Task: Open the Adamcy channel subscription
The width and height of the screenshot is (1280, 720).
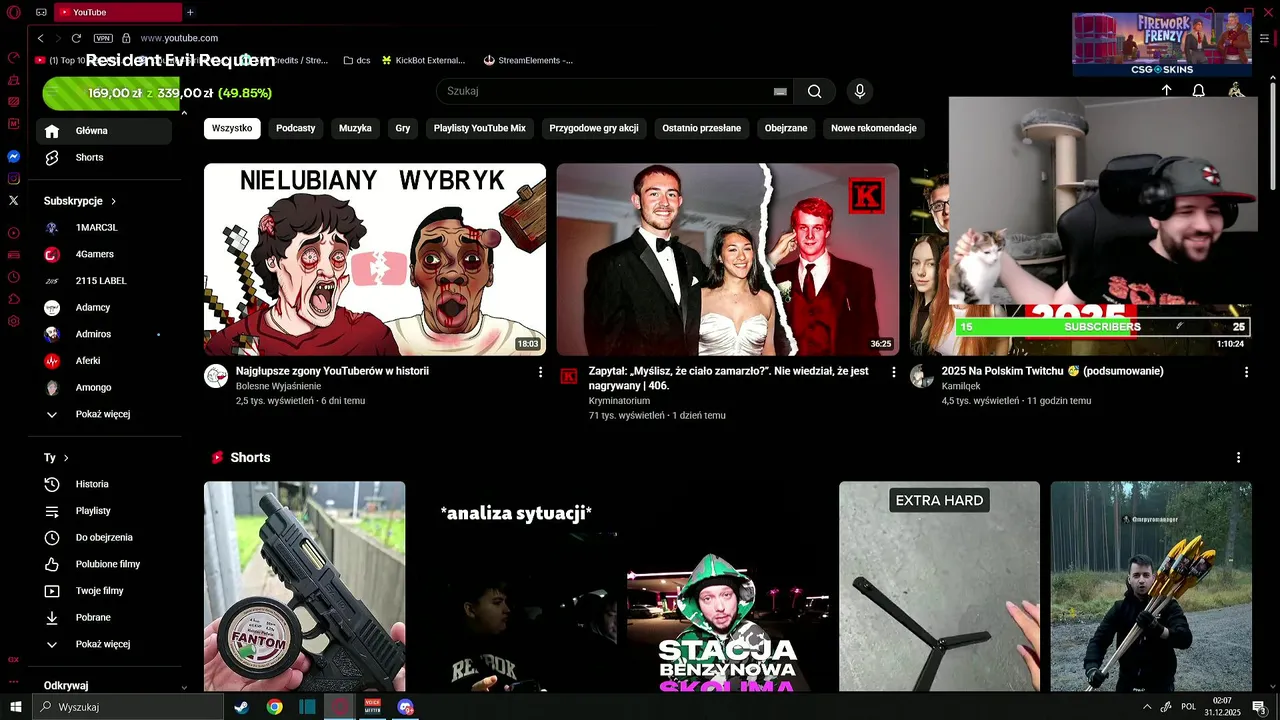Action: click(104, 308)
